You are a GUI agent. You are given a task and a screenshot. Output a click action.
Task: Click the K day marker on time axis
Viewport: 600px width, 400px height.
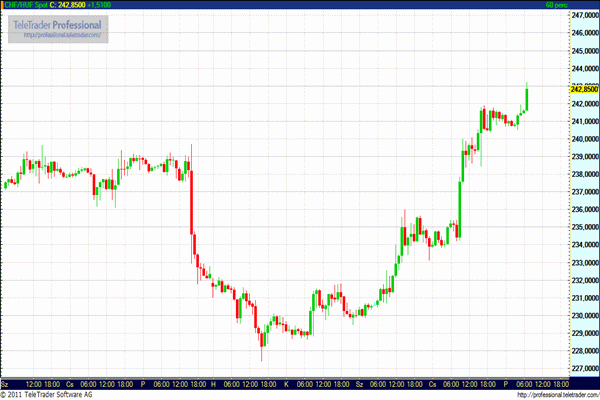286,384
